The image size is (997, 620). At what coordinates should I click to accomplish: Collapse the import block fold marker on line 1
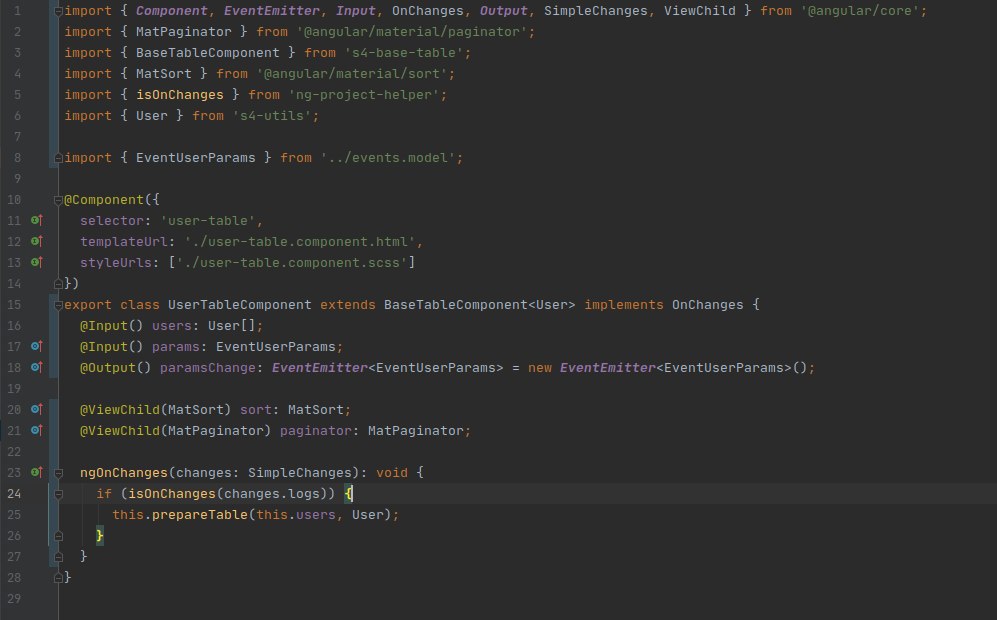tap(58, 11)
